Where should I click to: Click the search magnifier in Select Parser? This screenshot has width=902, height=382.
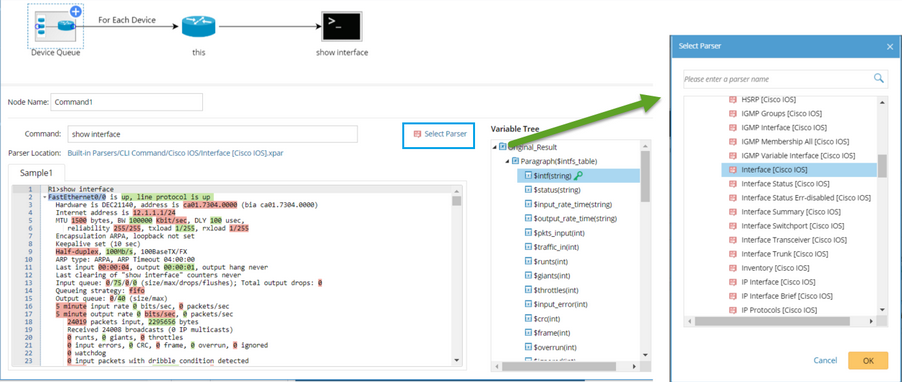(x=878, y=78)
